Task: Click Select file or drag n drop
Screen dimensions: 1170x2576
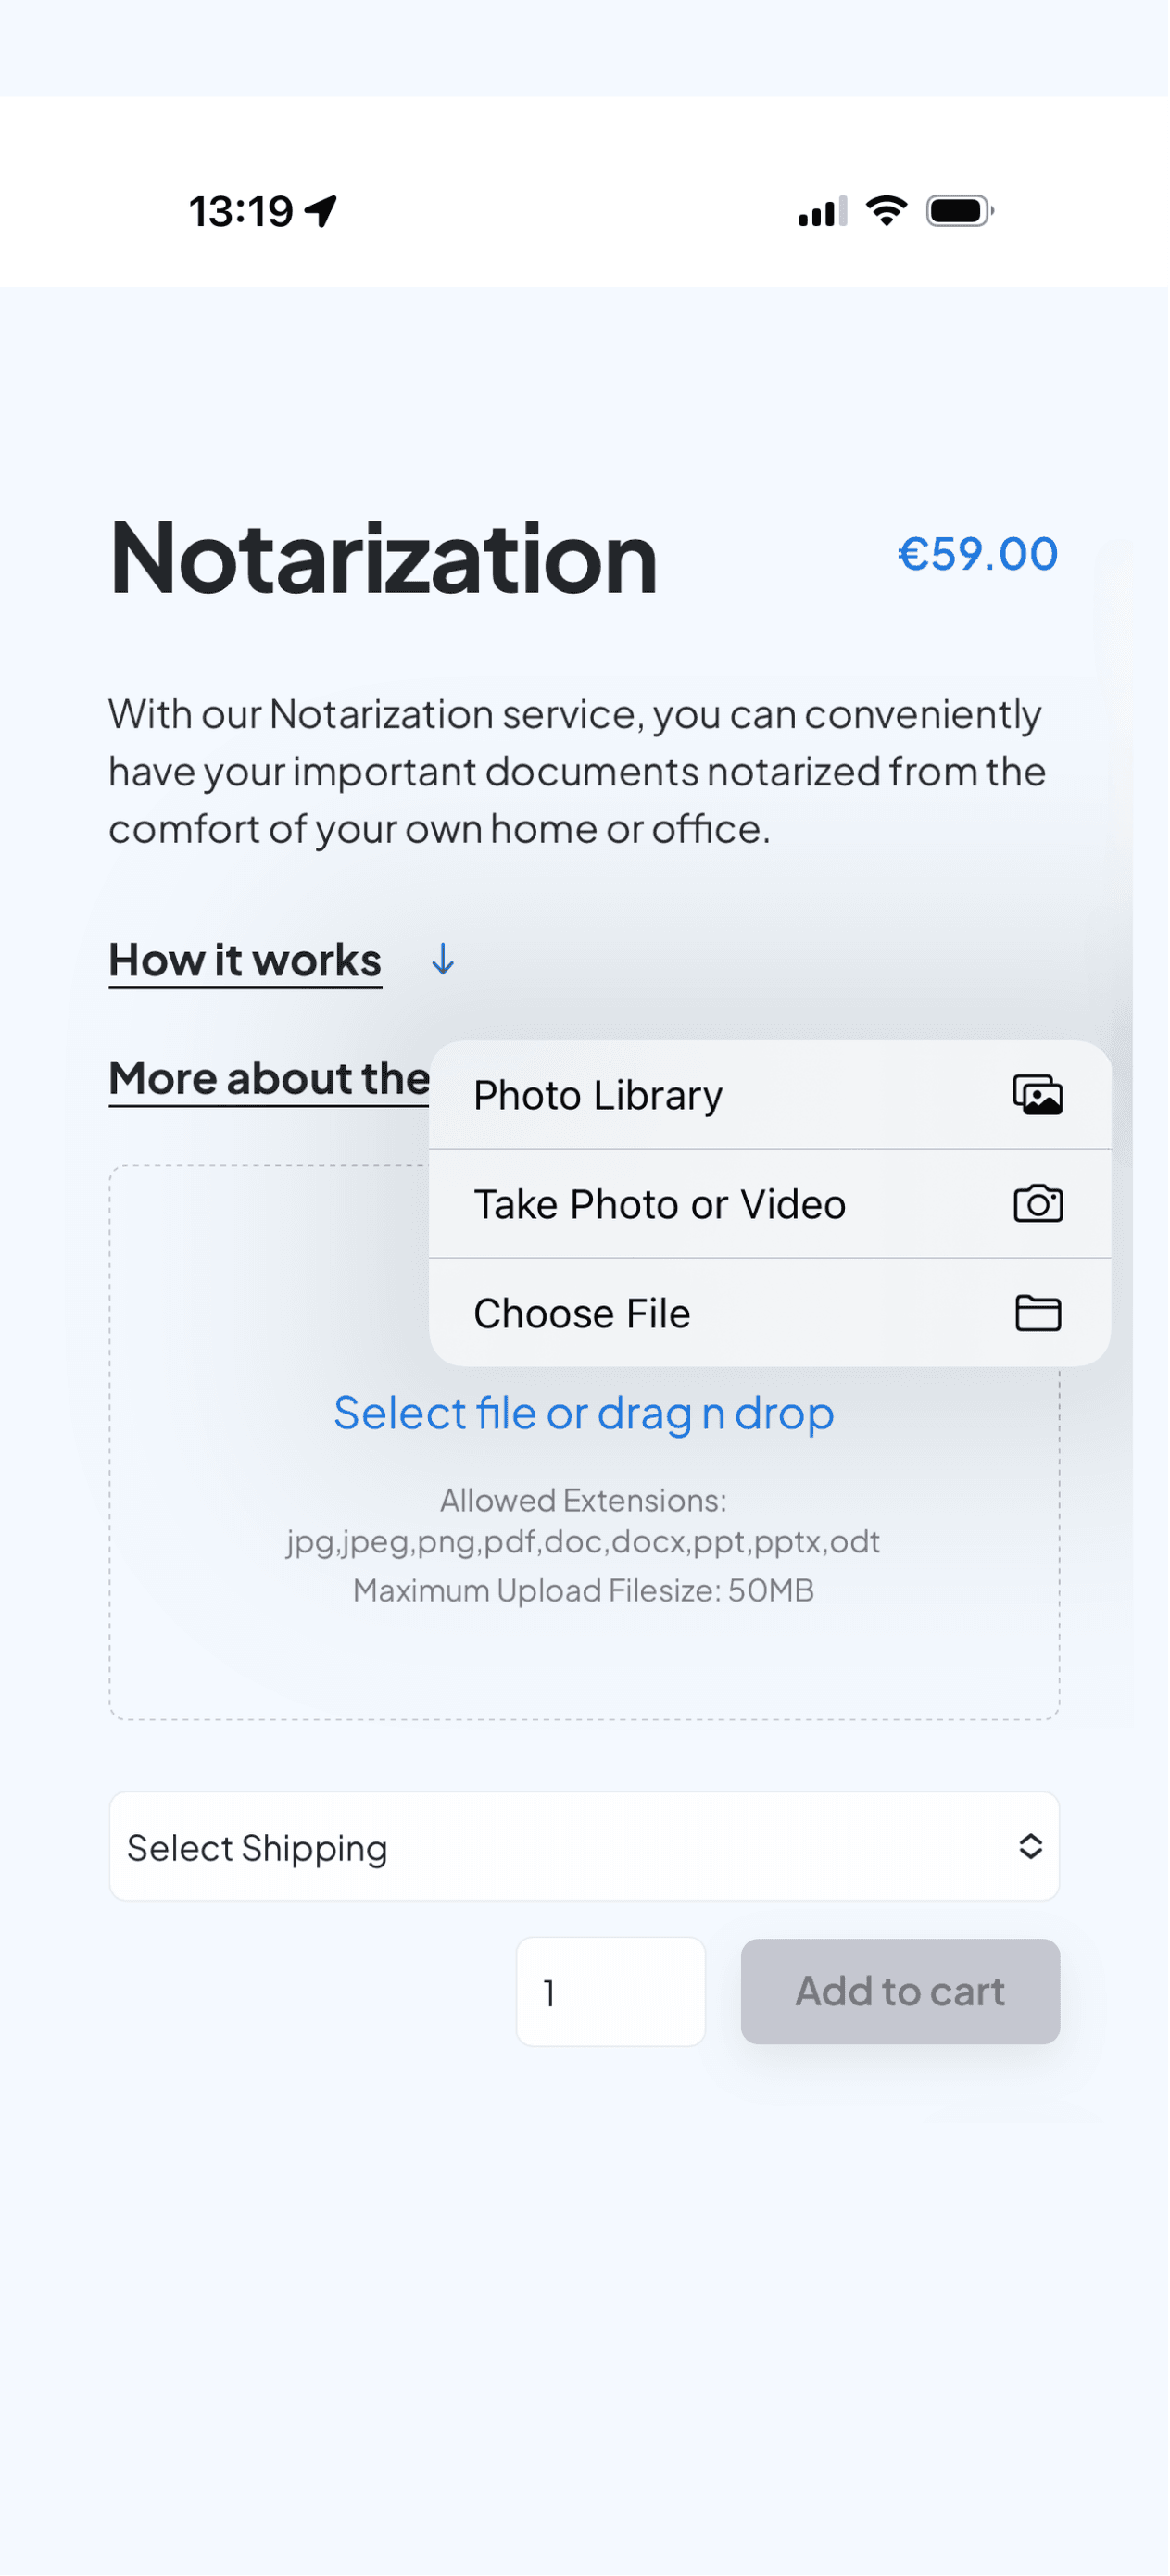Action: (585, 1413)
